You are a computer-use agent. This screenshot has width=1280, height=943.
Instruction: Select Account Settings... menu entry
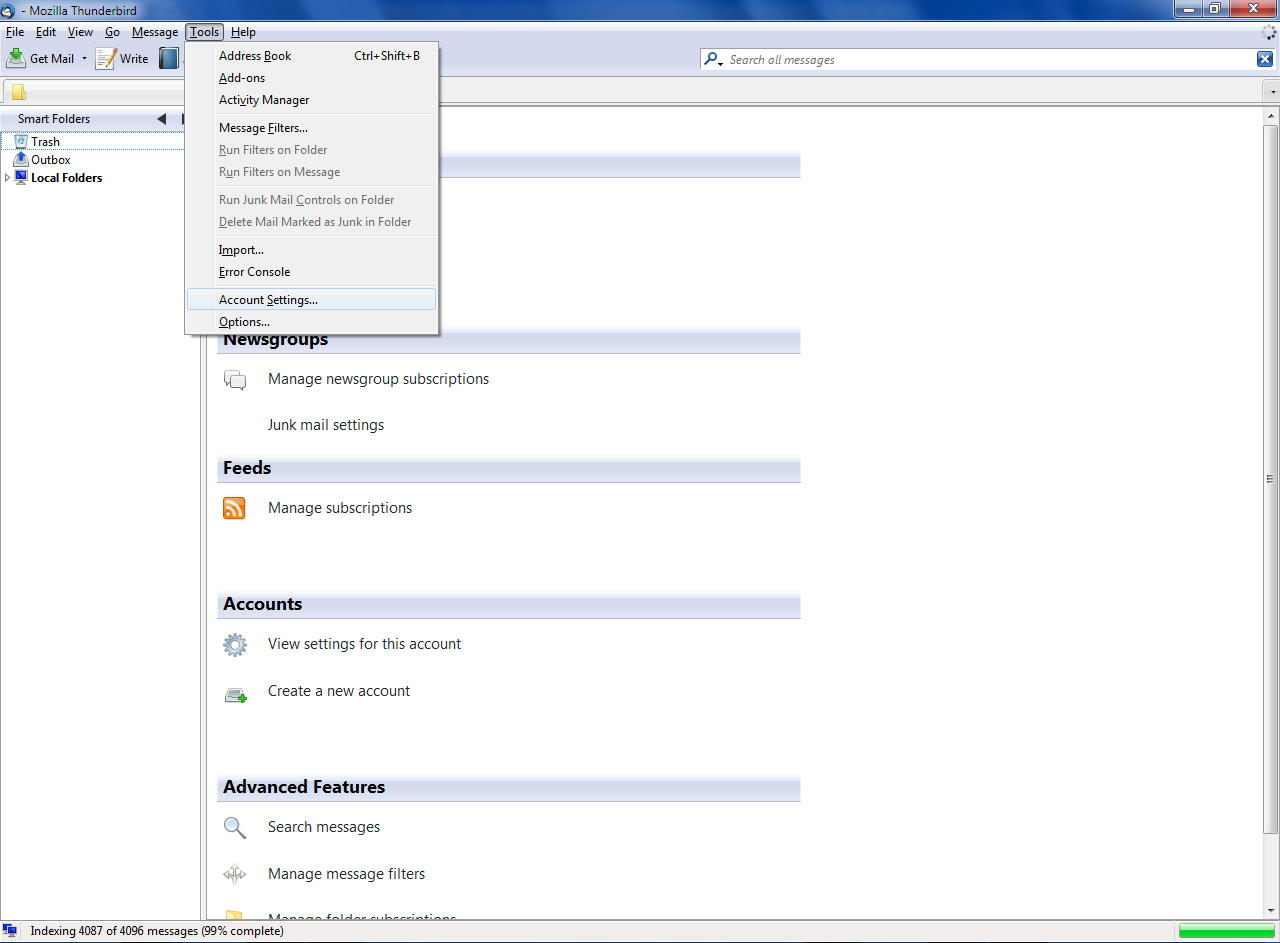tap(312, 300)
